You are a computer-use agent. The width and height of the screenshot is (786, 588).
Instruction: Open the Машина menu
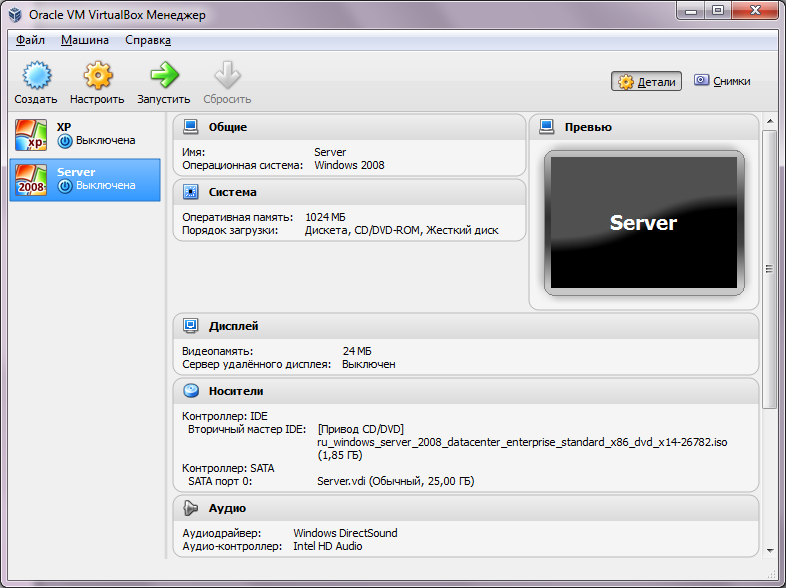click(x=85, y=40)
